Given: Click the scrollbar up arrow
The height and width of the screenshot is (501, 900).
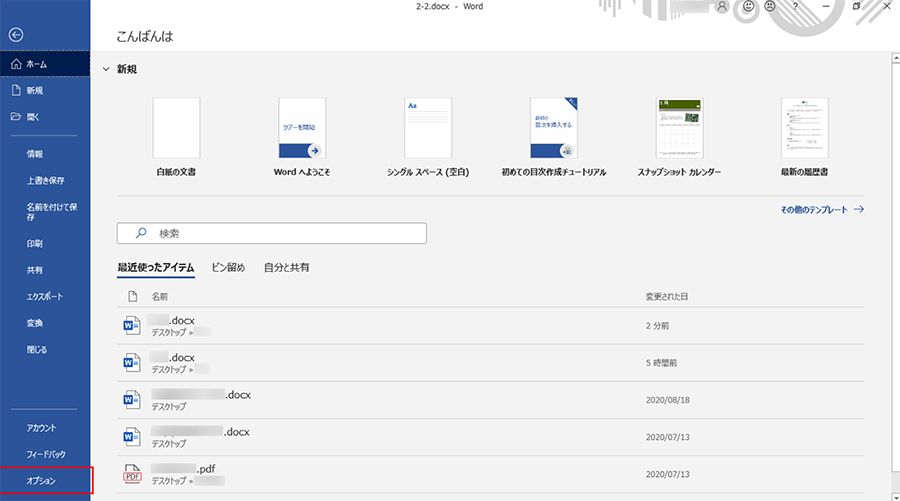Looking at the screenshot, I should (895, 58).
